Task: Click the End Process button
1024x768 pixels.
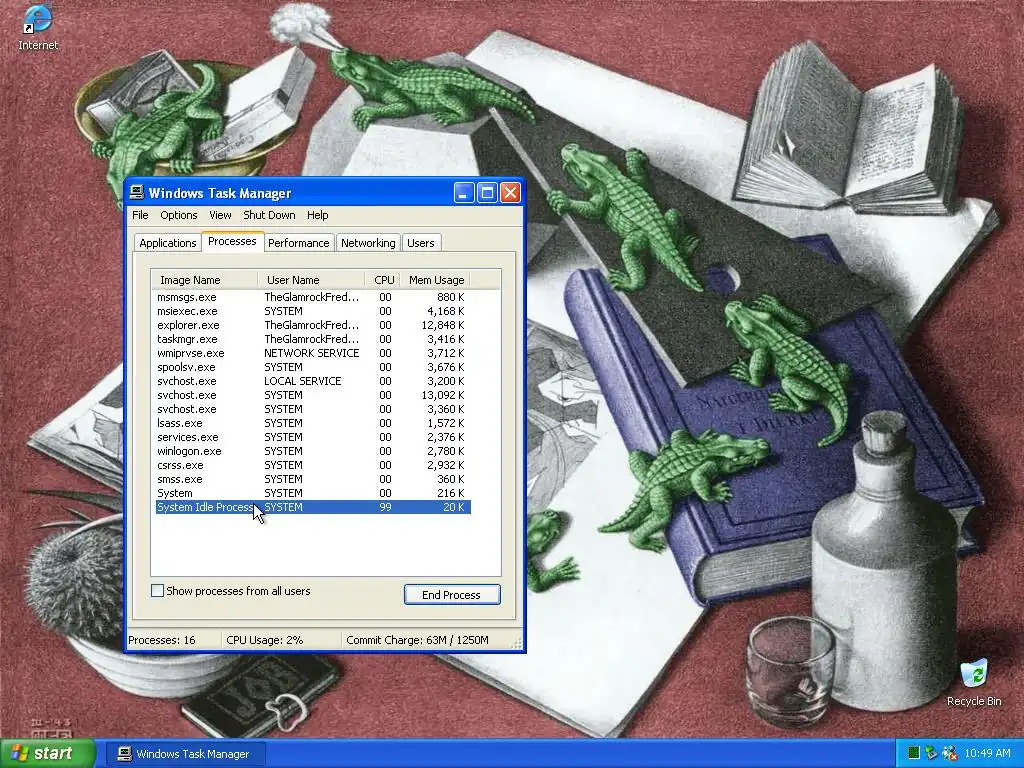Action: 452,594
